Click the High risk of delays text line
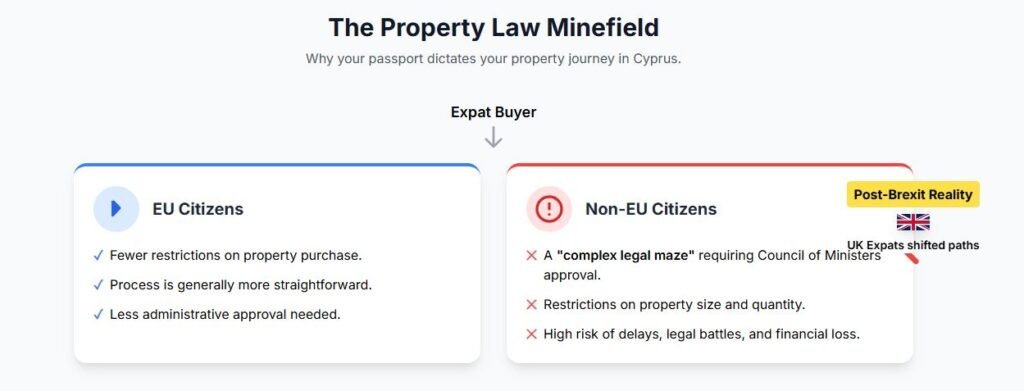The width and height of the screenshot is (1024, 391). (x=701, y=334)
